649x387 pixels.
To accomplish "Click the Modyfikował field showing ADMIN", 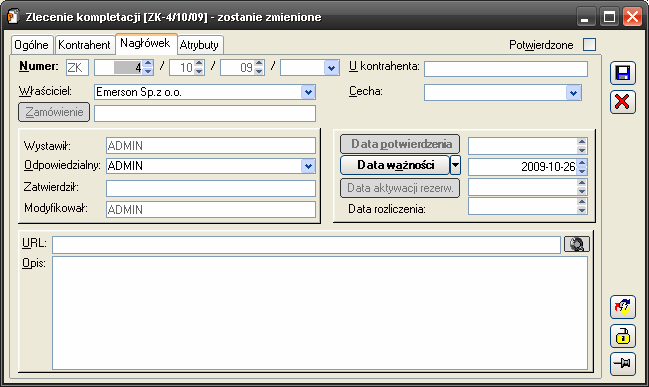I will [x=211, y=209].
